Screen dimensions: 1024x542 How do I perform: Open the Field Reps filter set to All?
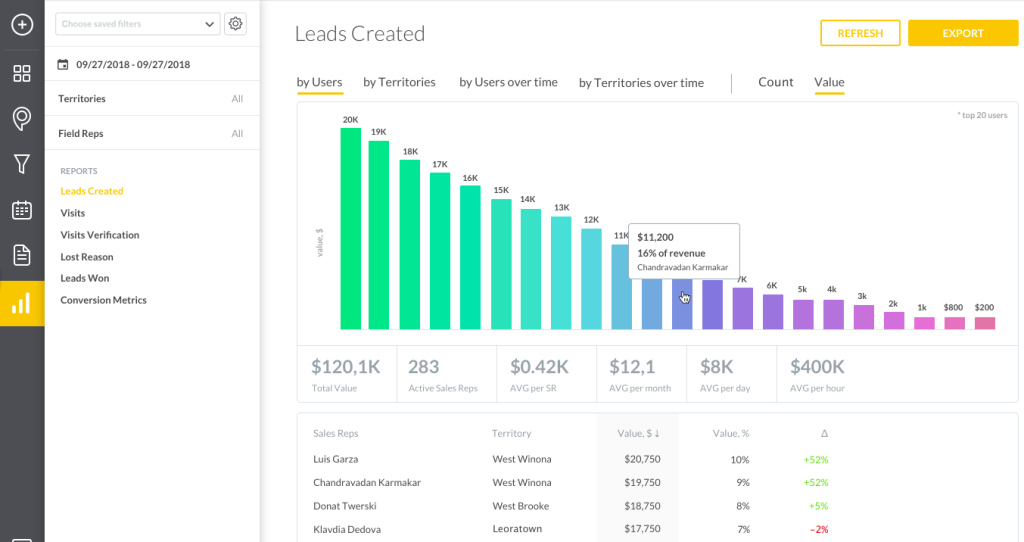[x=151, y=134]
